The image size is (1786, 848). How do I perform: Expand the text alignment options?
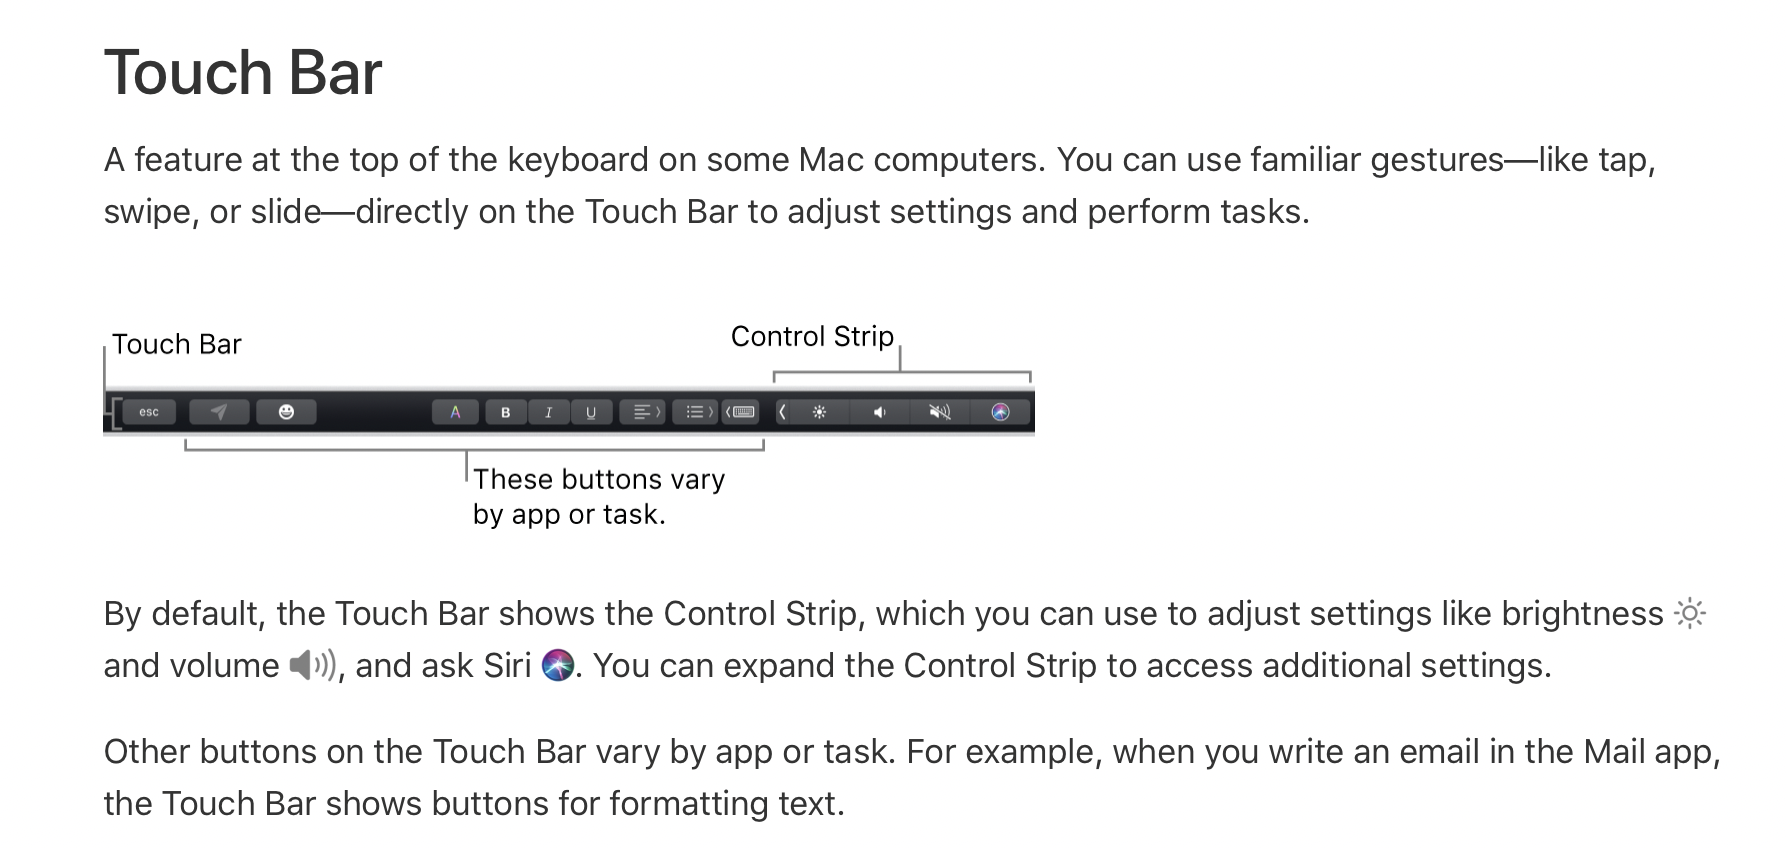point(642,412)
